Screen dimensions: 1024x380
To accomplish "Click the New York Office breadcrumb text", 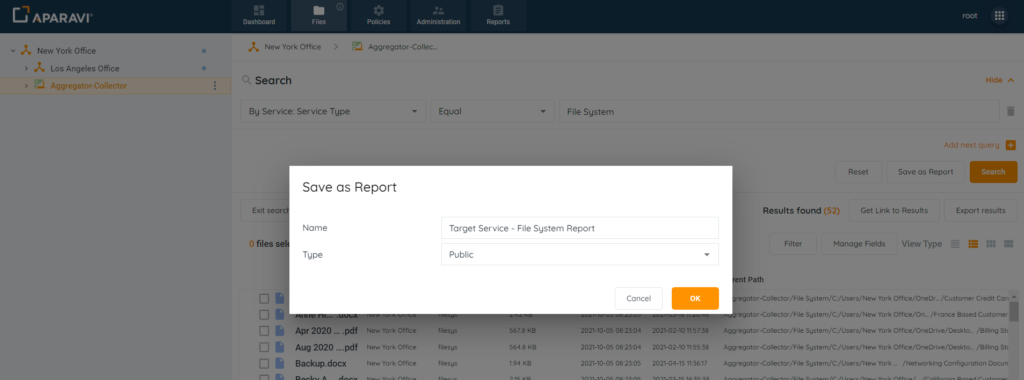I will 293,47.
